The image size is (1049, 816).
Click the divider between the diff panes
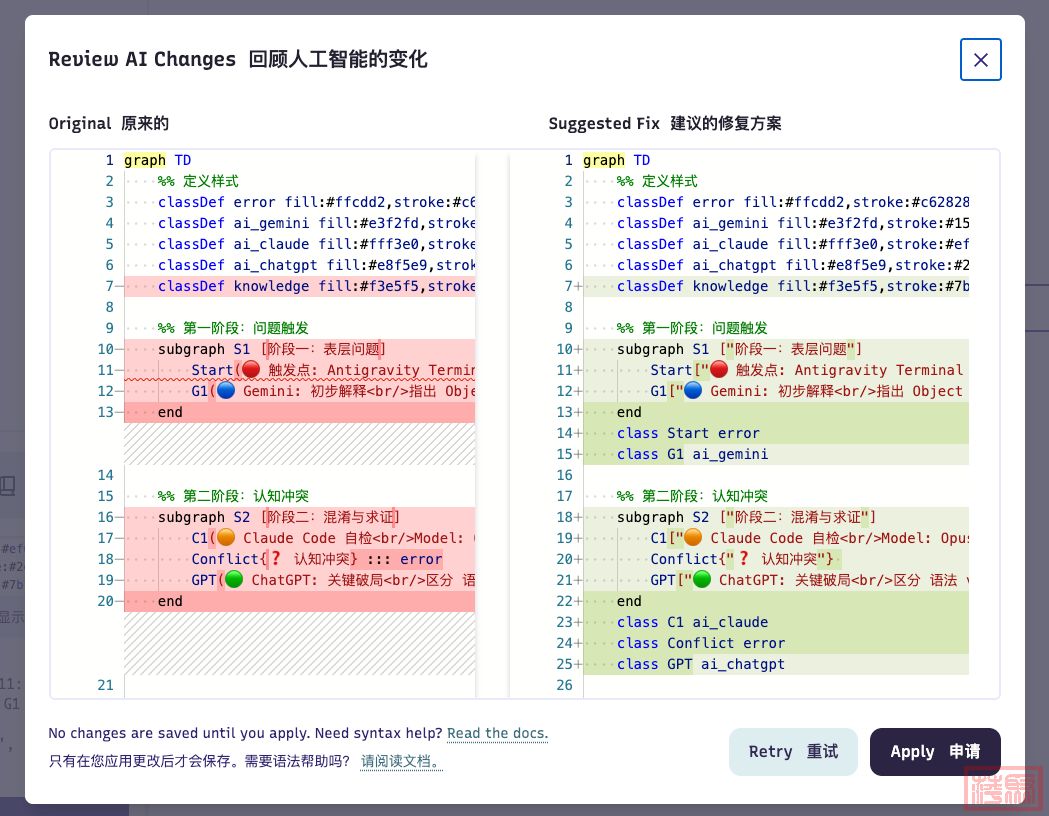click(x=493, y=420)
